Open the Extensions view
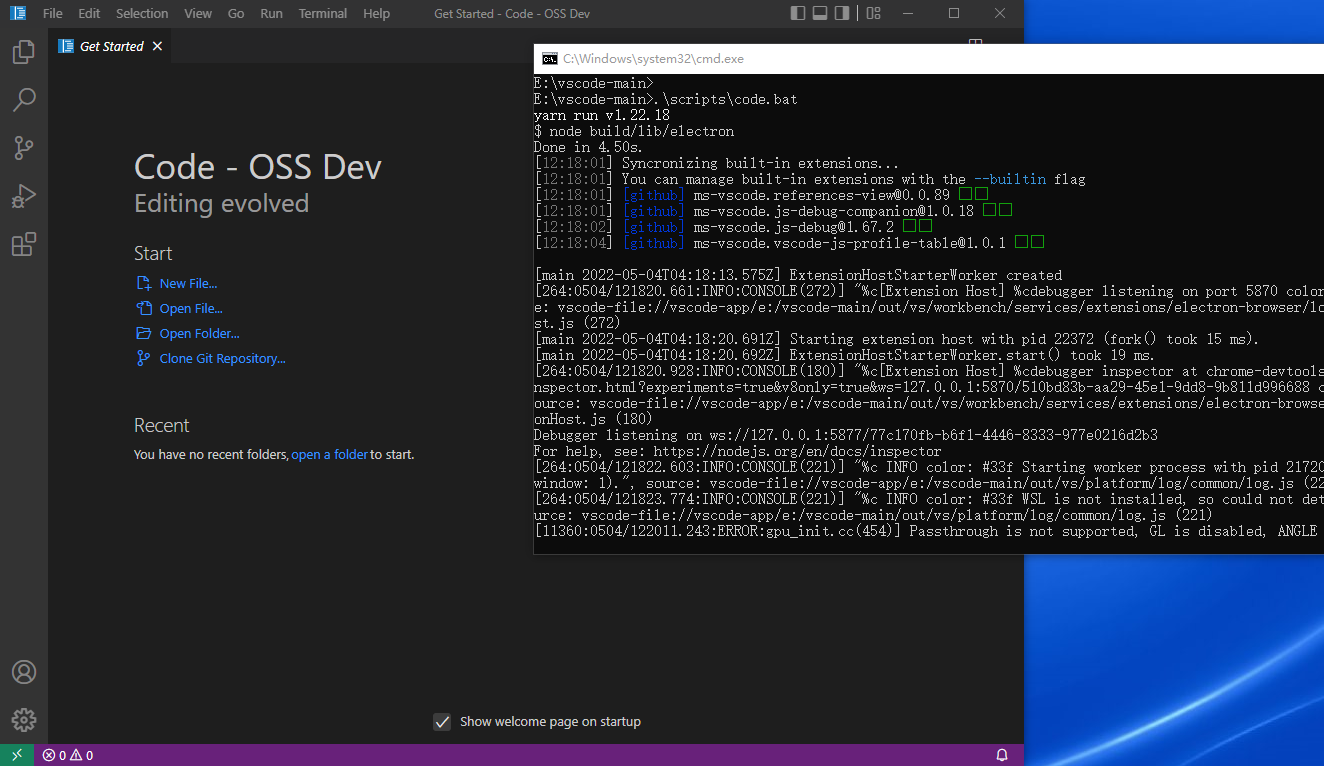 pyautogui.click(x=24, y=244)
